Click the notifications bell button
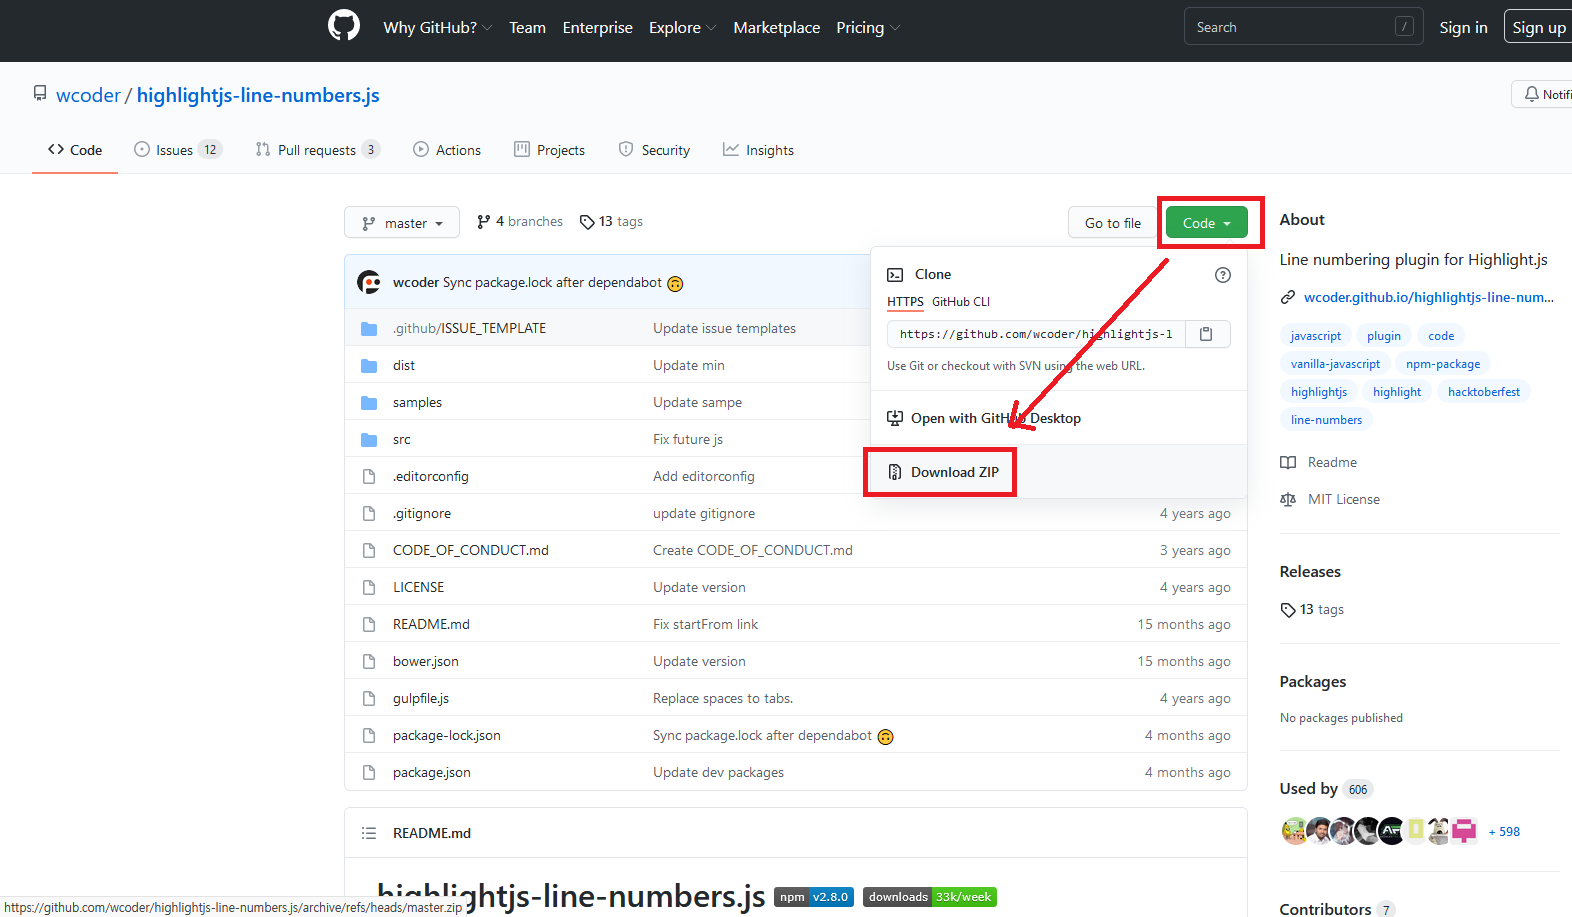Viewport: 1572px width, 917px height. tap(1542, 94)
